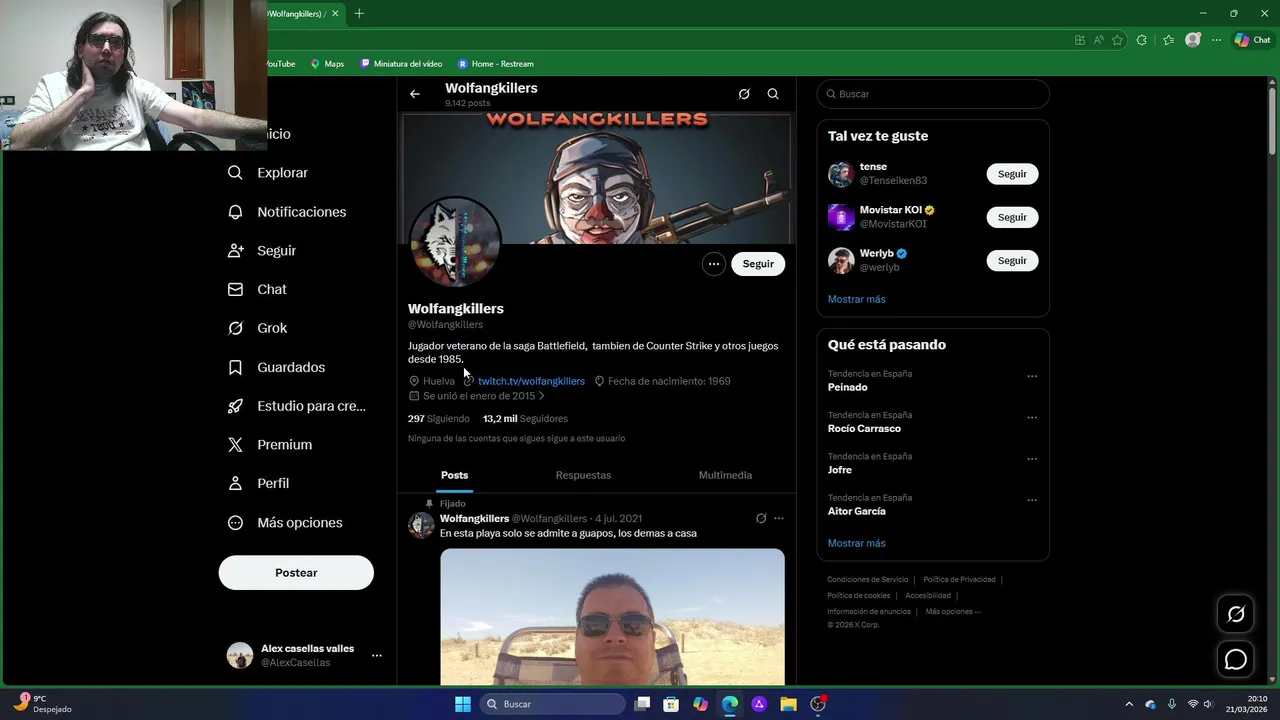The width and height of the screenshot is (1280, 720).
Task: Open the favorites list icon
Action: point(1168,40)
